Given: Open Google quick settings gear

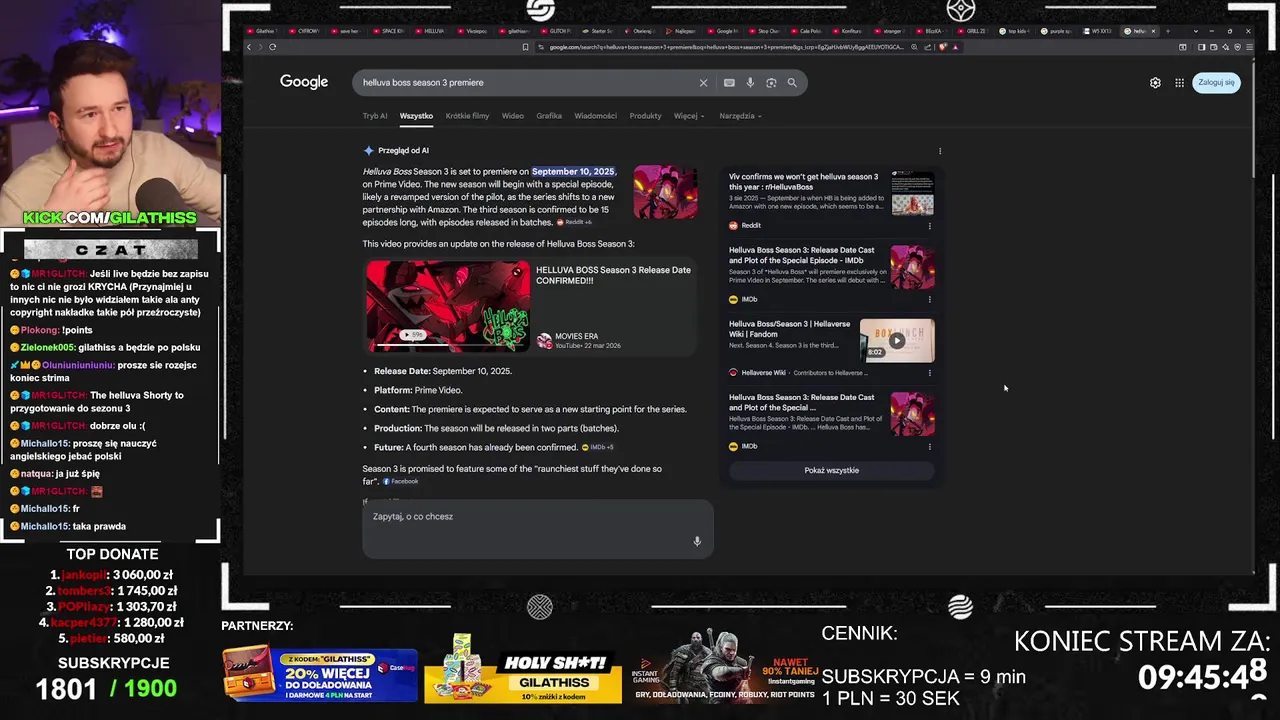Looking at the screenshot, I should 1155,83.
